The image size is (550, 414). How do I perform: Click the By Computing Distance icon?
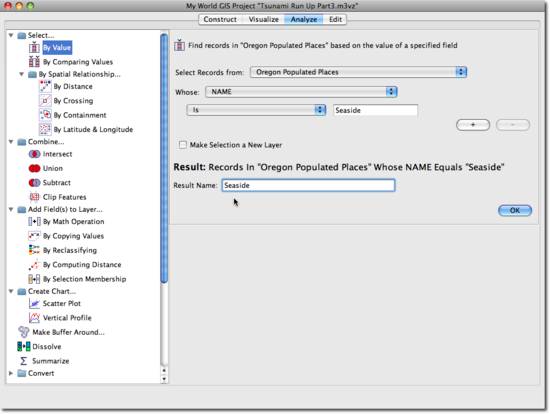34,265
